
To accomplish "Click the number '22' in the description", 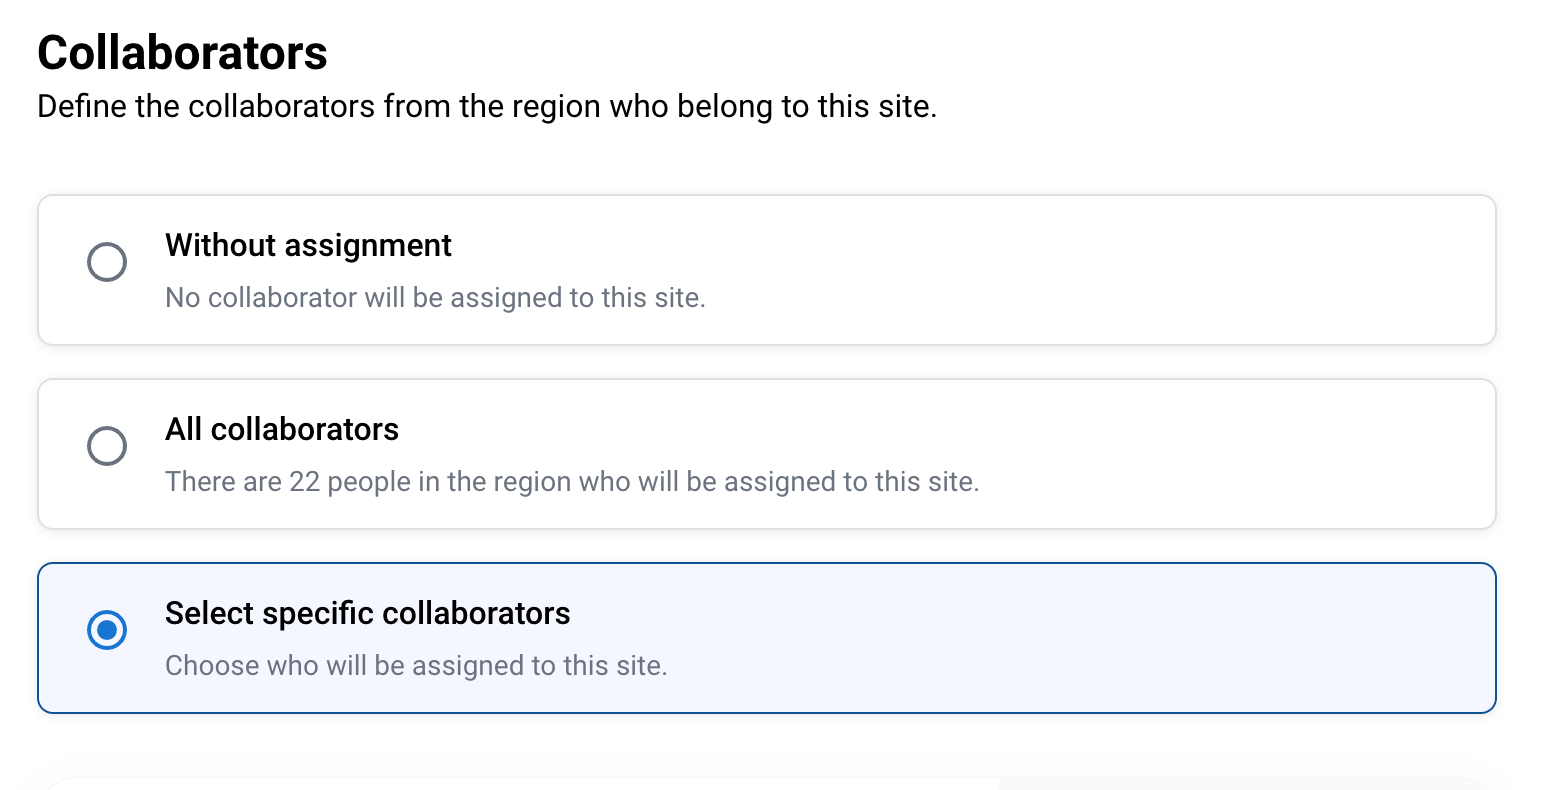I will tap(304, 482).
